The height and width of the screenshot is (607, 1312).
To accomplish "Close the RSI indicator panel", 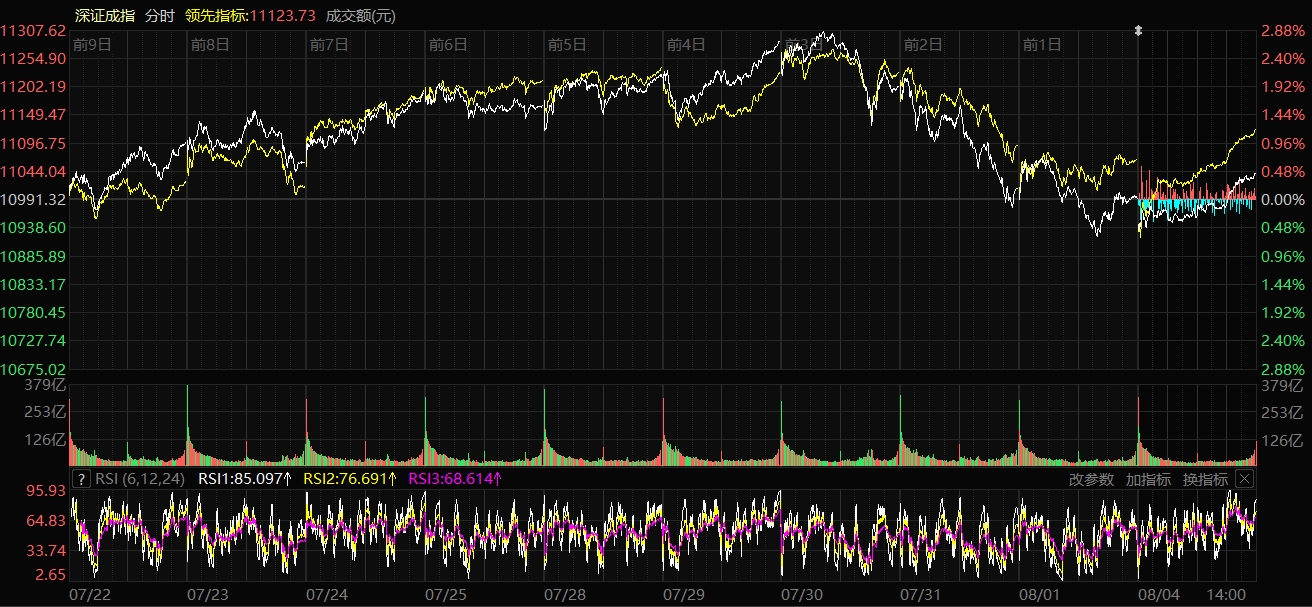I will 1243,479.
